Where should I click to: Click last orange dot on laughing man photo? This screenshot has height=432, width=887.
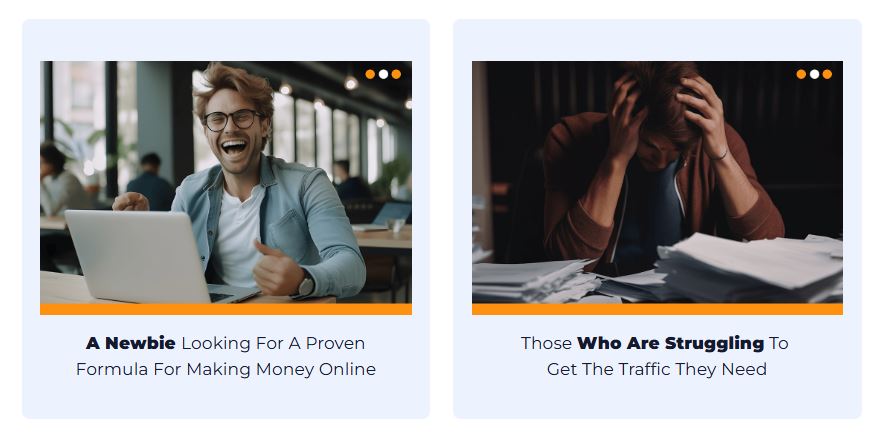[396, 74]
